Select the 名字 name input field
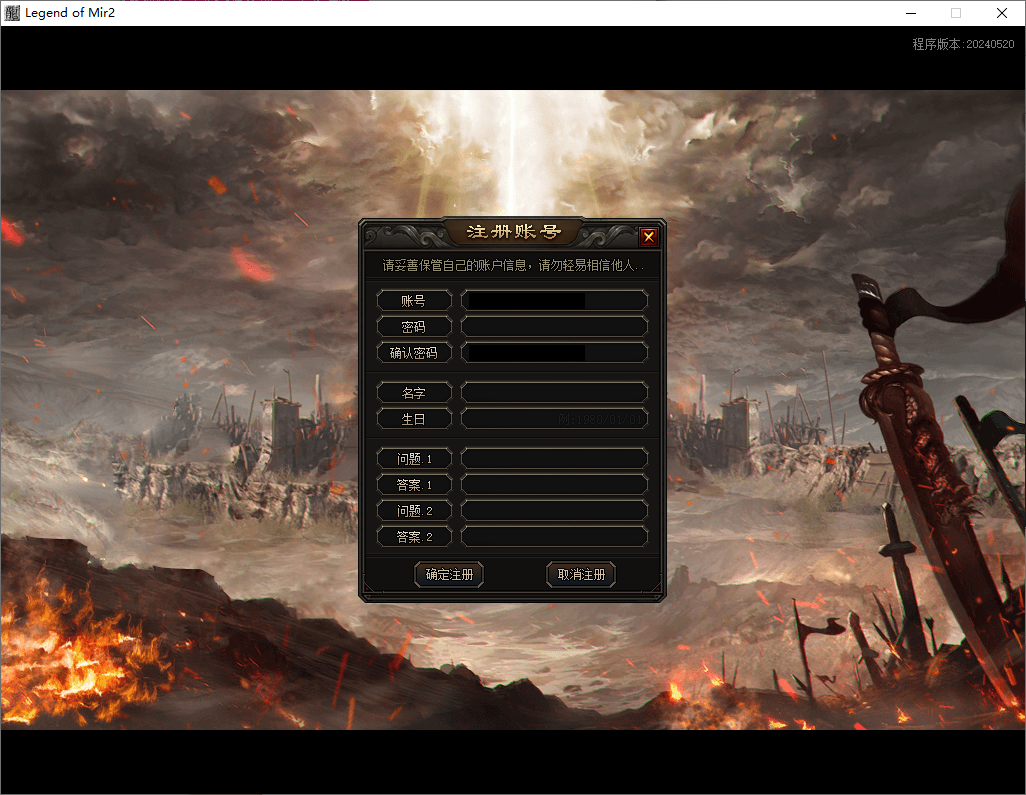Screen dimensions: 1026x795 tap(554, 393)
